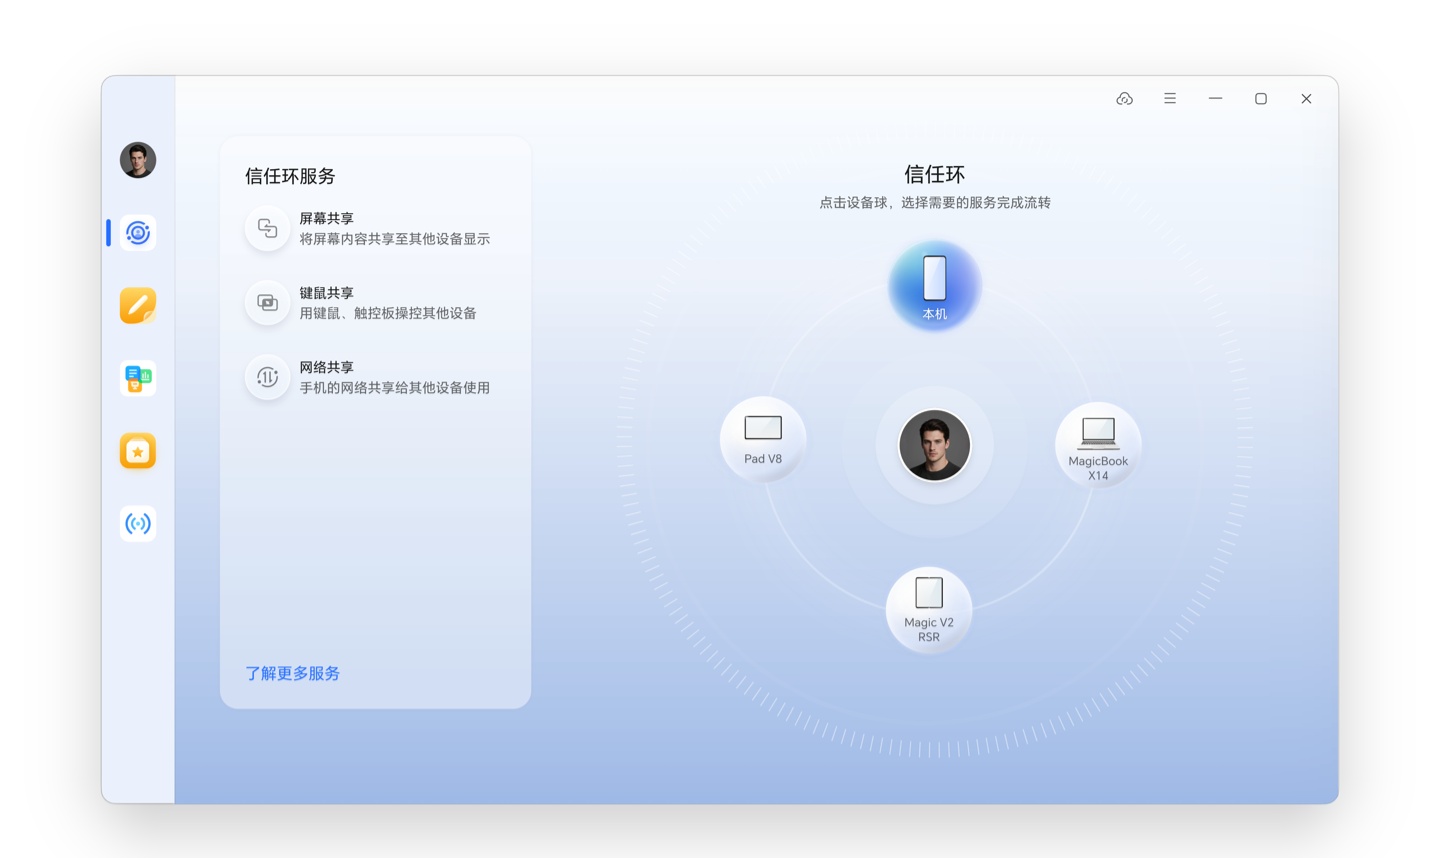Click the user profile avatar in the sidebar
This screenshot has width=1440, height=858.
[138, 160]
